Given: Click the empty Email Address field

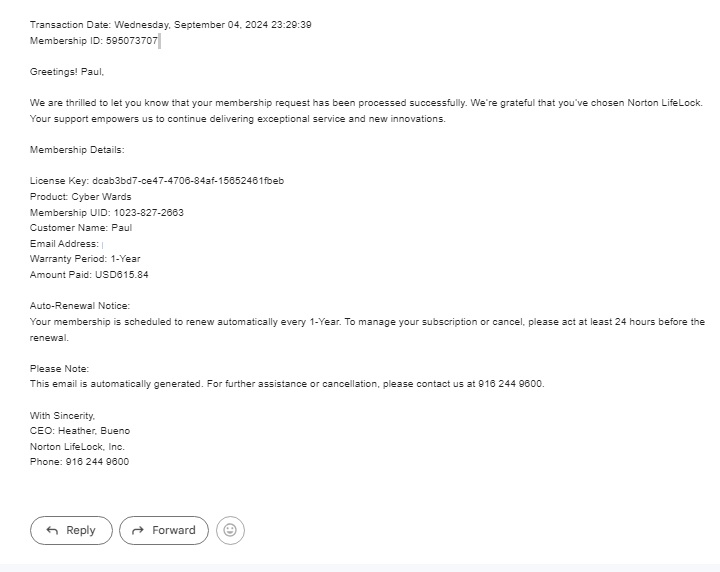Looking at the screenshot, I should pyautogui.click(x=103, y=244).
